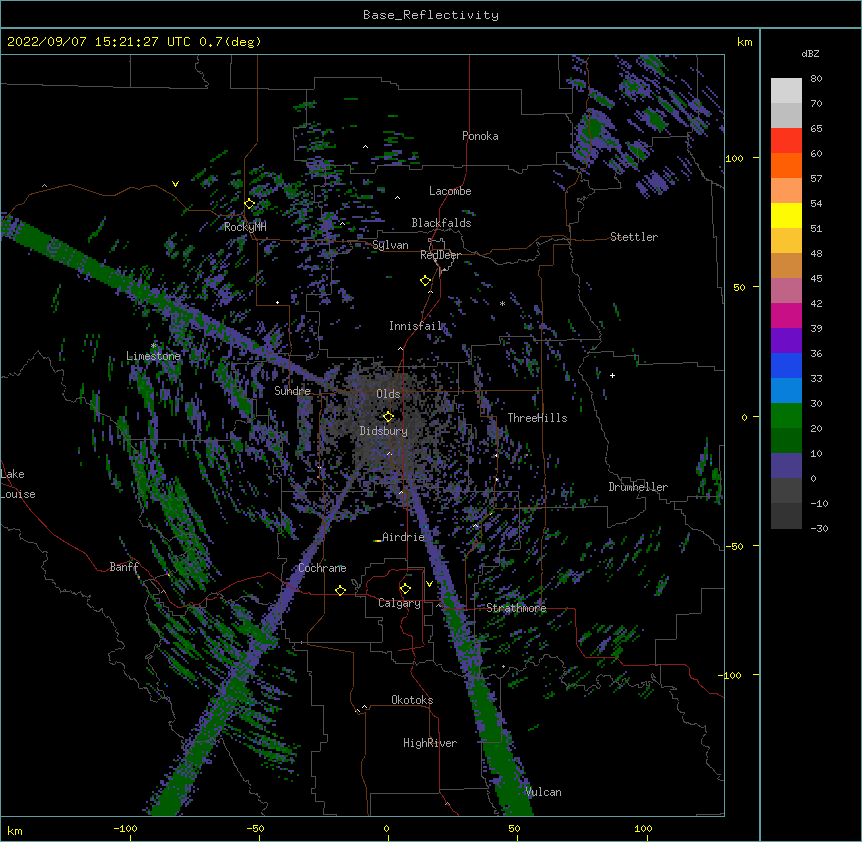Click the Sundre city label
The width and height of the screenshot is (862, 842).
coord(292,391)
